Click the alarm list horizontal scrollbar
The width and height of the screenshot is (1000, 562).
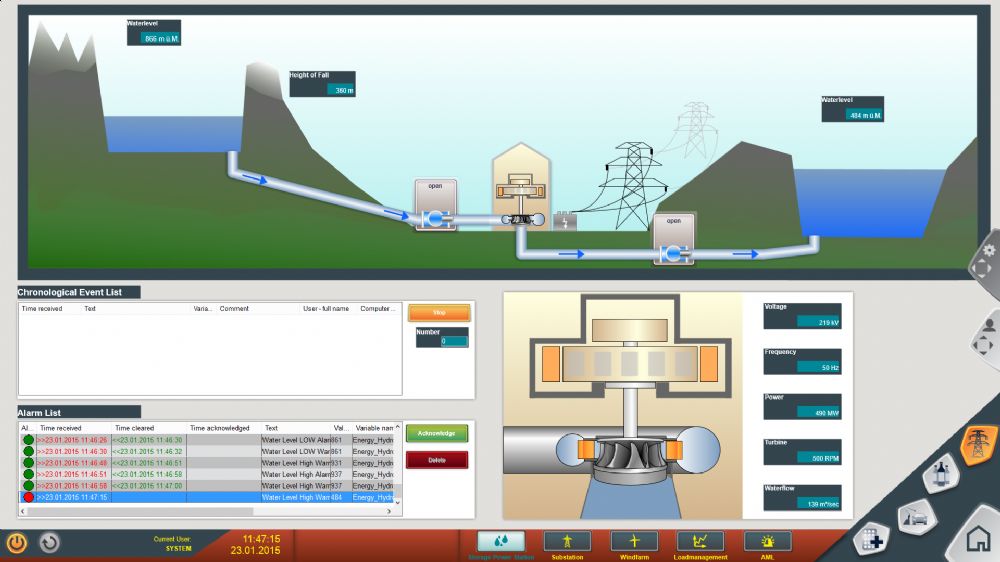click(140, 511)
